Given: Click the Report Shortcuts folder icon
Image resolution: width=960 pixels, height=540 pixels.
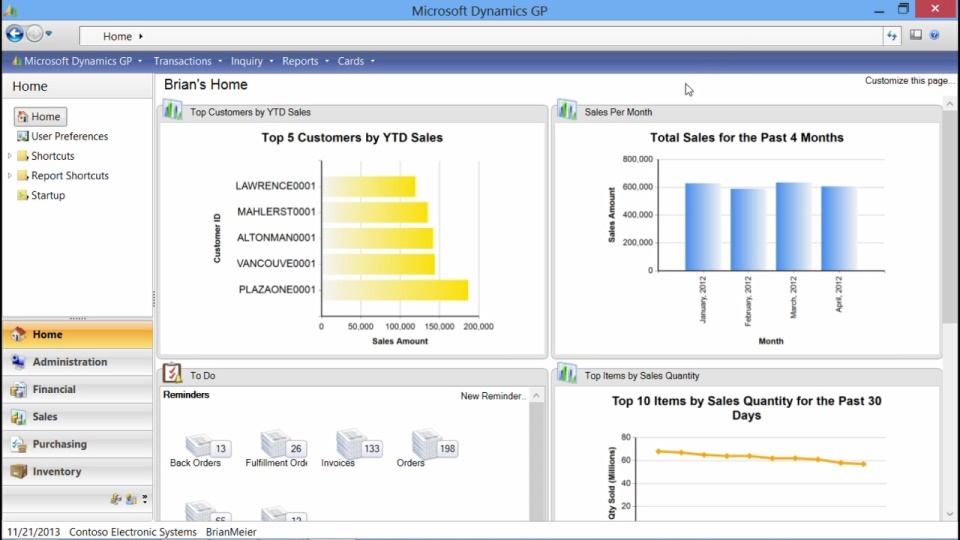Looking at the screenshot, I should tap(23, 175).
